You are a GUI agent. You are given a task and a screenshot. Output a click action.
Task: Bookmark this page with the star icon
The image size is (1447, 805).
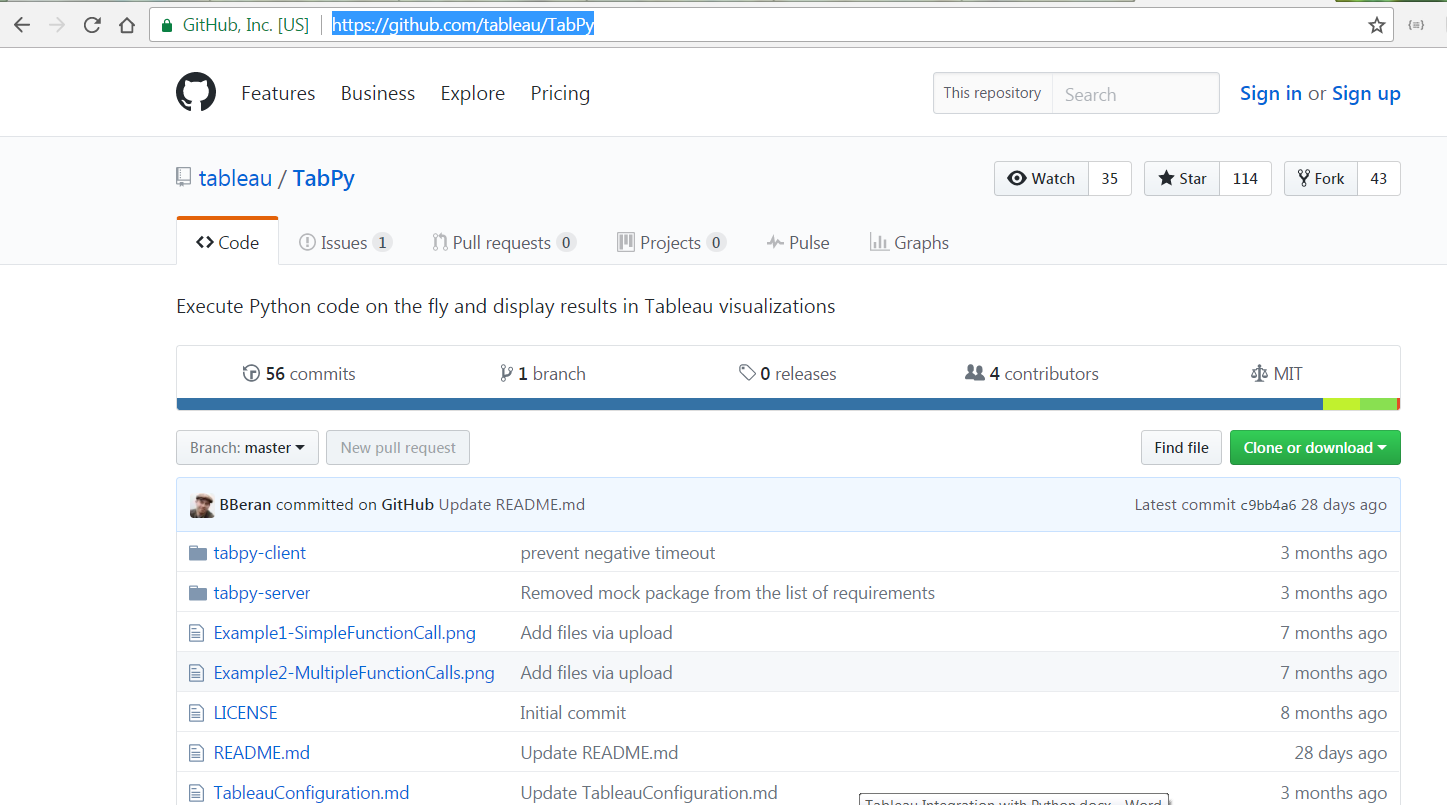tap(1377, 25)
